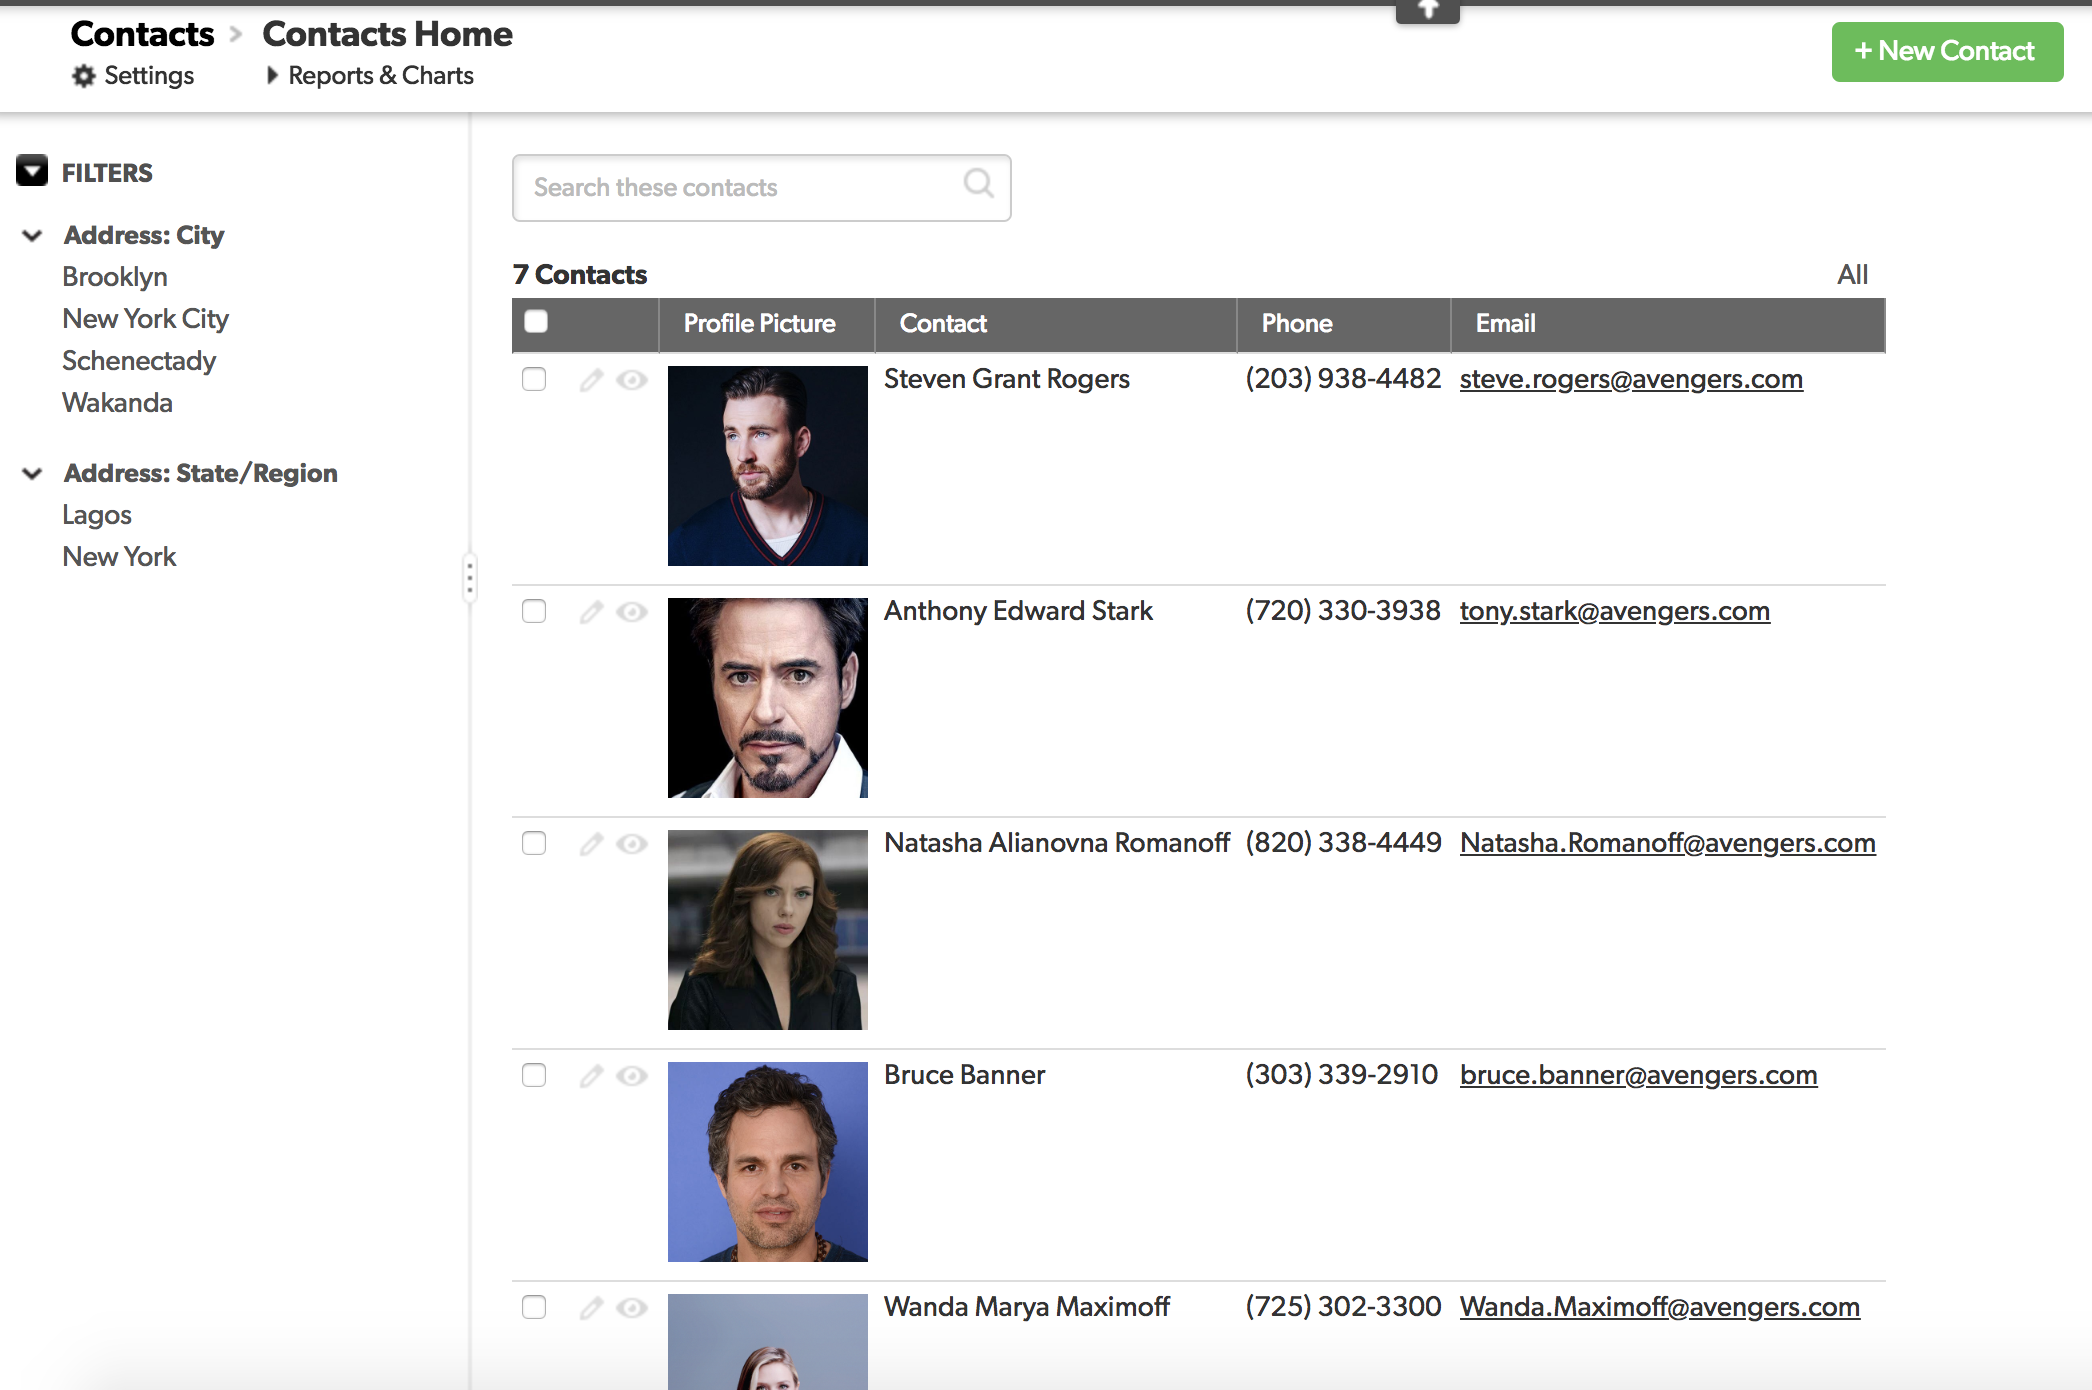Screen dimensions: 2092x1390
Task: Click Anthony Edward Stark profile picture
Action: click(x=768, y=698)
